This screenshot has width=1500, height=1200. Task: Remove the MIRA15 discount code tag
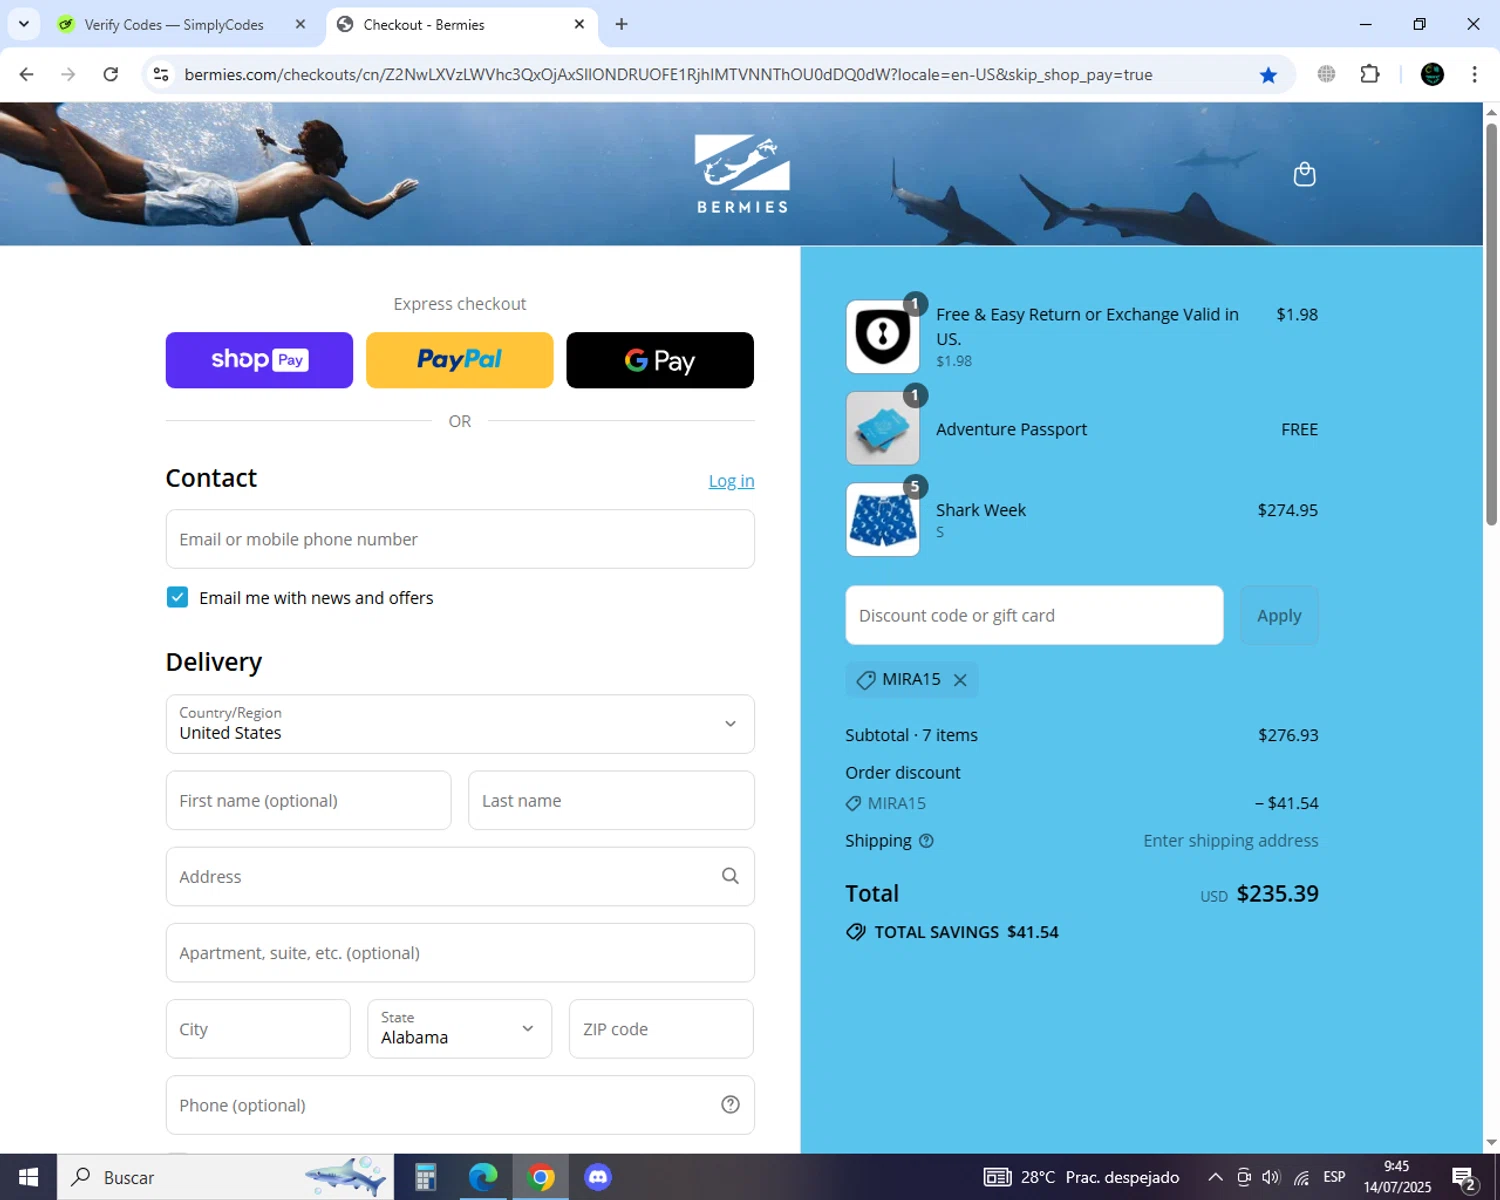coord(960,680)
